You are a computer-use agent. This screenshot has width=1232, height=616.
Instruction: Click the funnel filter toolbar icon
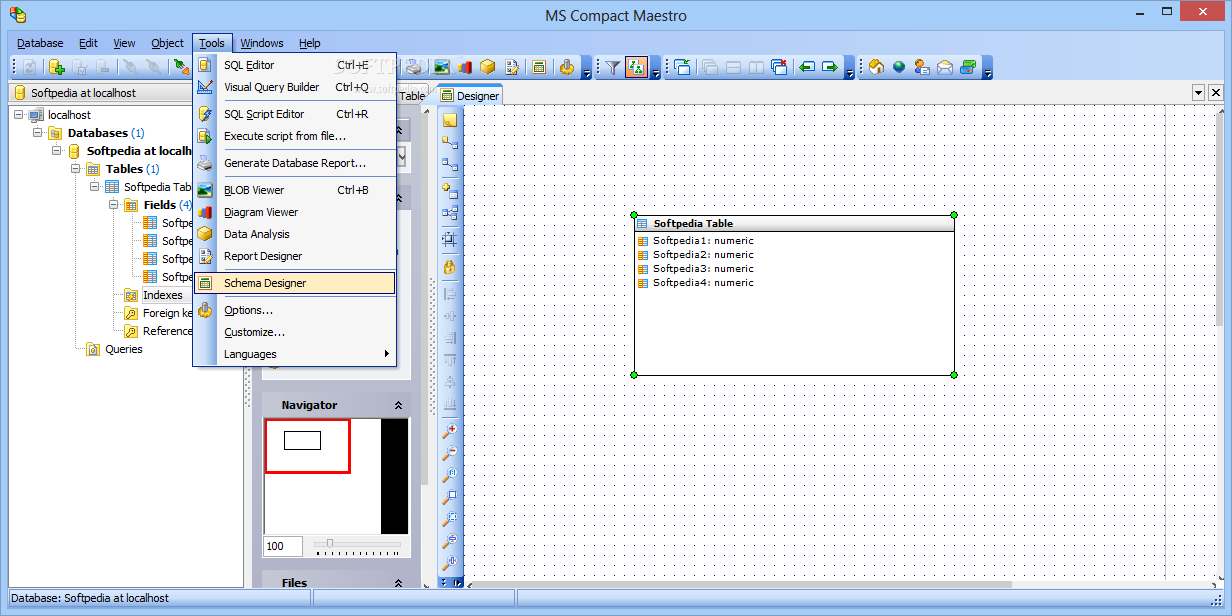coord(613,67)
